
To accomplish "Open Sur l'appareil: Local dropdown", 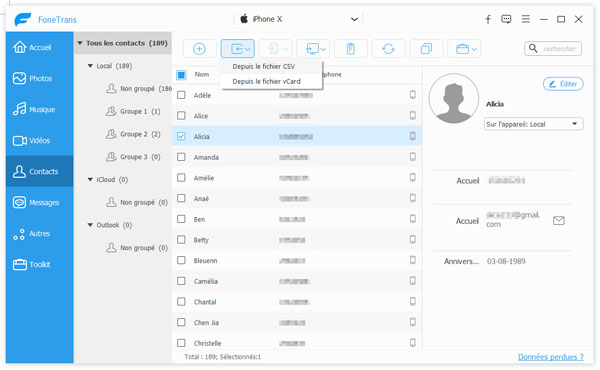I will 533,124.
